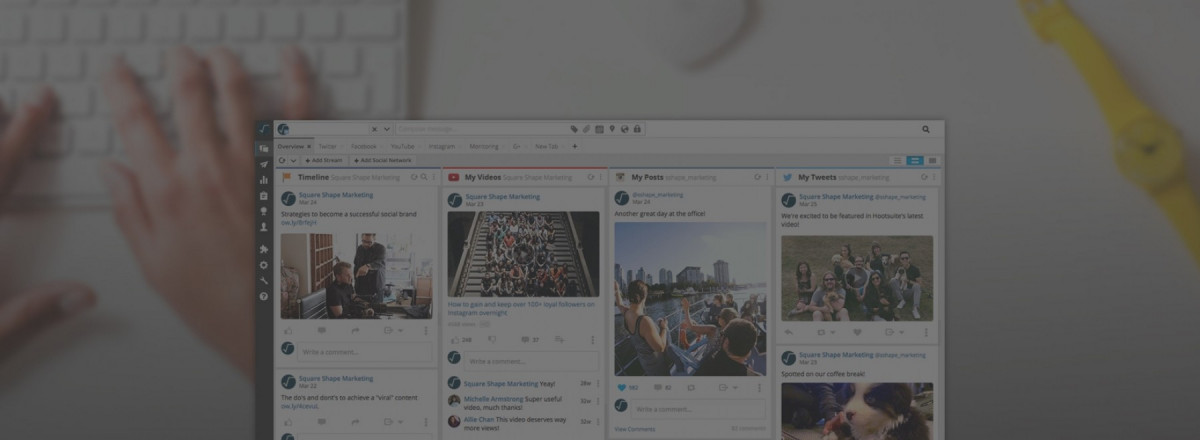The image size is (1200, 440).
Task: Thumbs-up the My Videos video
Action: pos(453,339)
